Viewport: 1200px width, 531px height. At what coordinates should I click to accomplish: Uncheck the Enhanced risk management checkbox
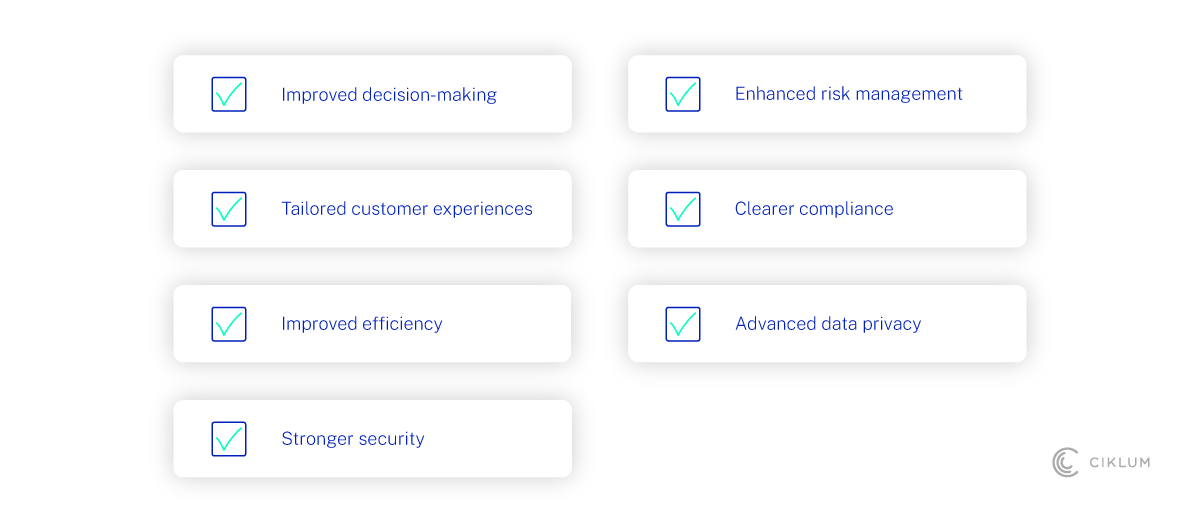click(x=683, y=94)
